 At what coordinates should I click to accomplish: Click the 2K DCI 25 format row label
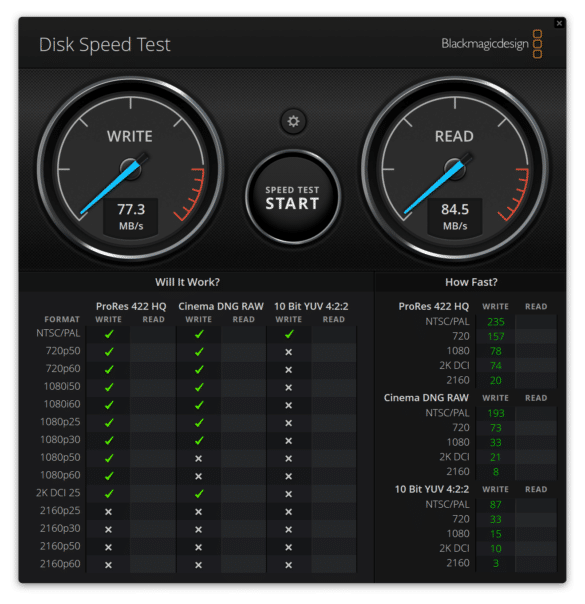coord(58,493)
